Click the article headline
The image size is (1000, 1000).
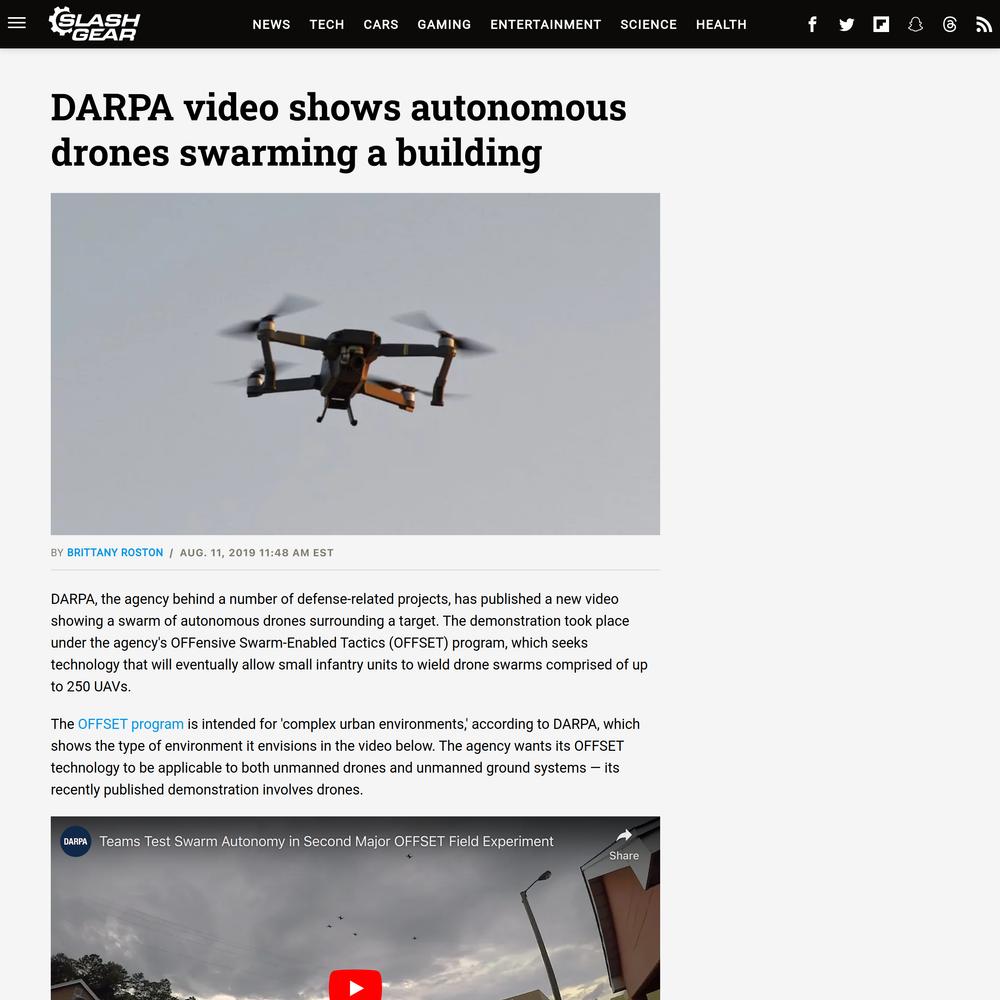tap(339, 130)
